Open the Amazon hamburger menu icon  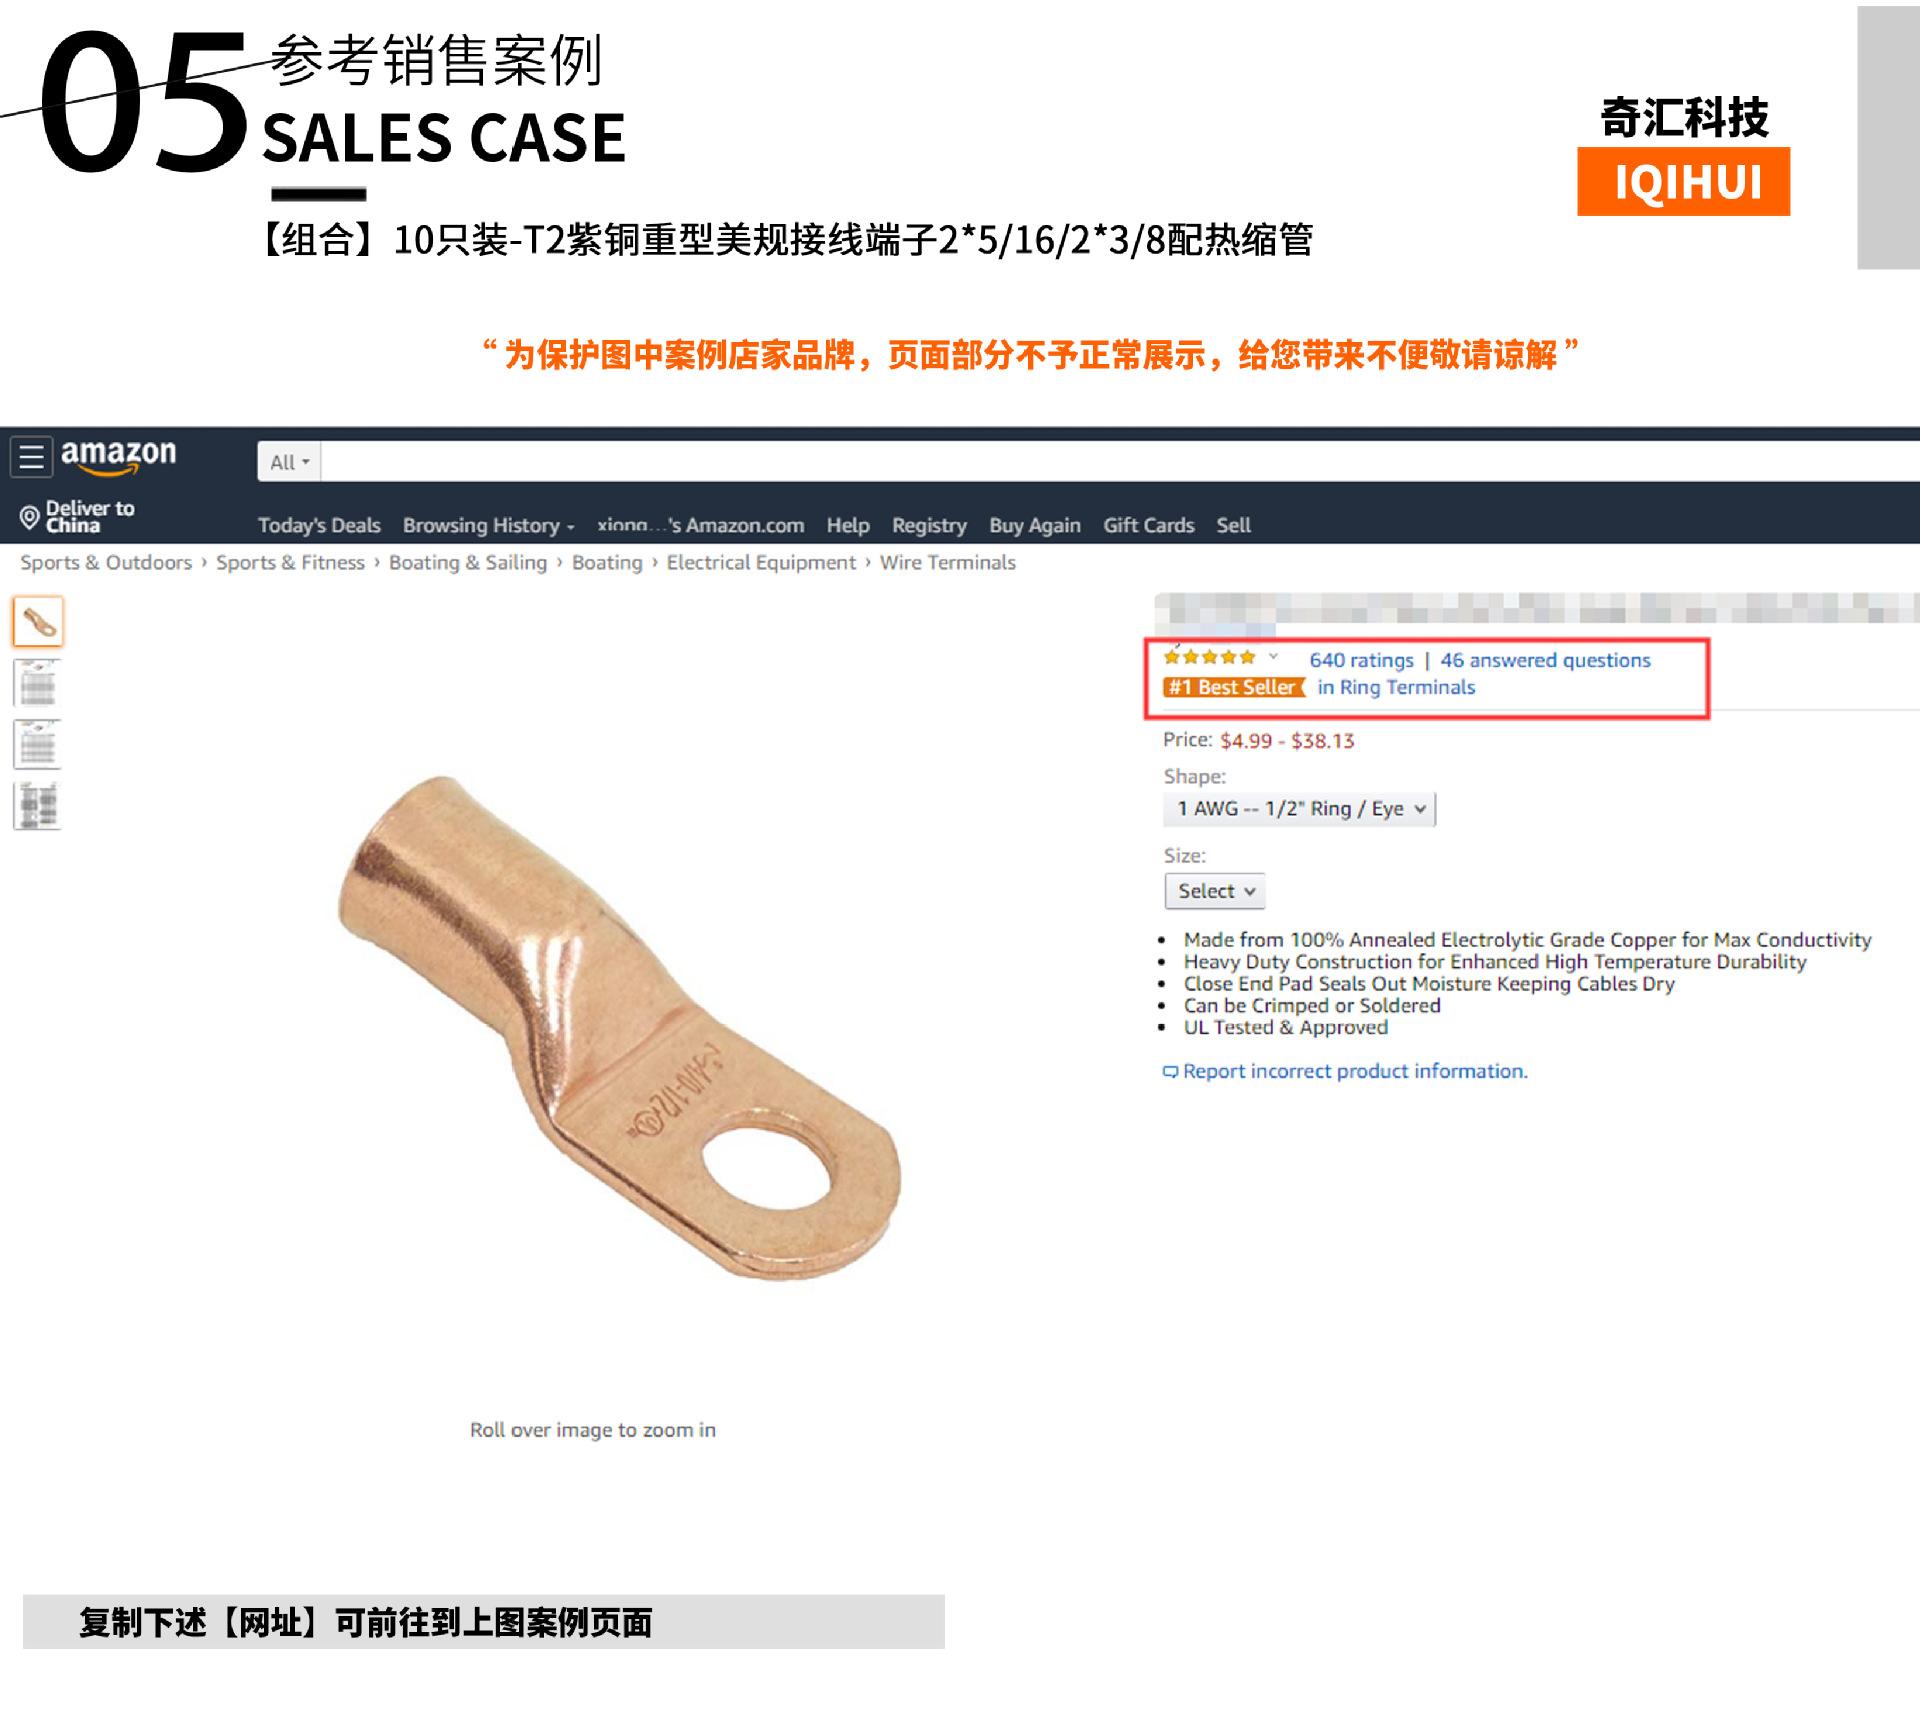[x=31, y=457]
